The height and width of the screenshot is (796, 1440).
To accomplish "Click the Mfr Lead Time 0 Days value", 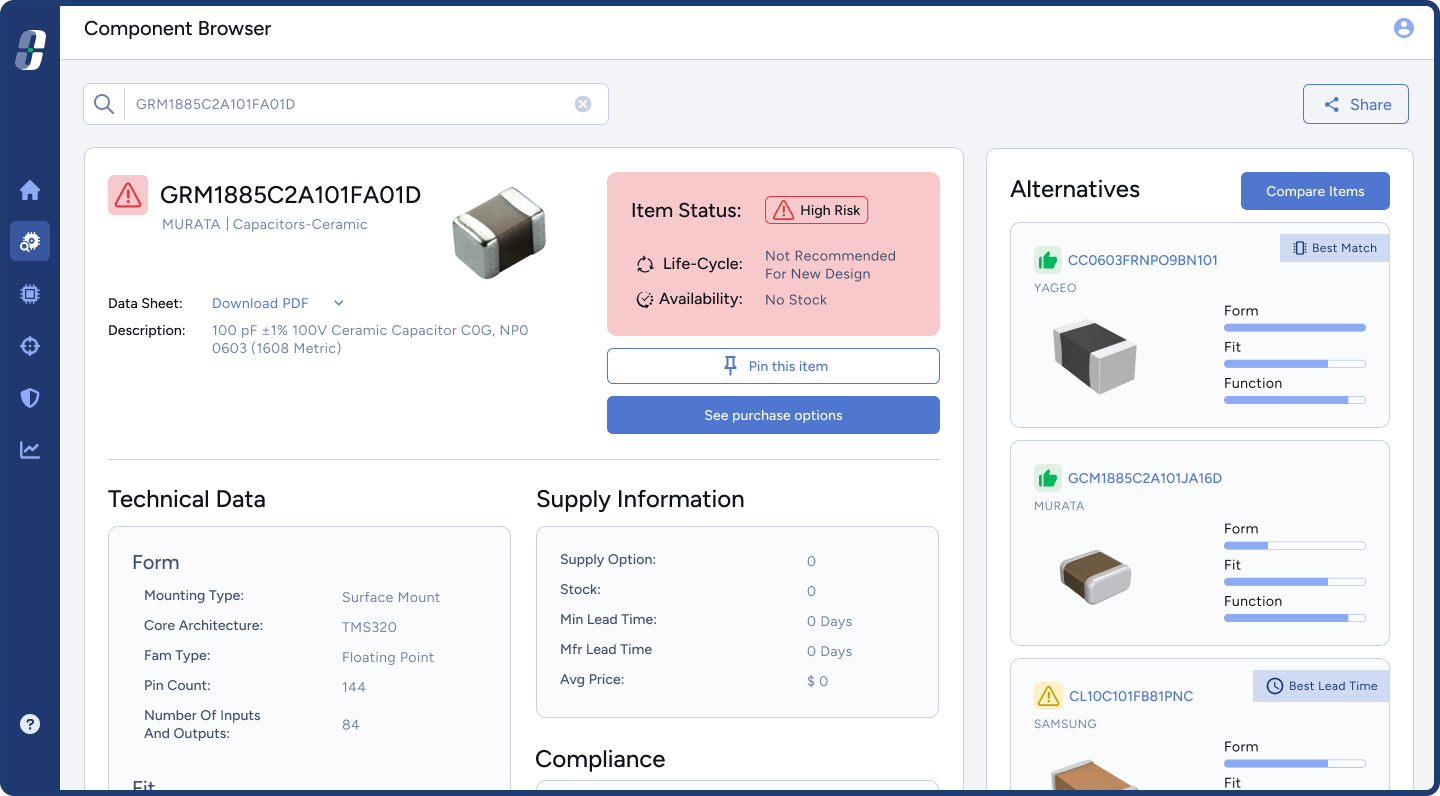I will pos(830,651).
